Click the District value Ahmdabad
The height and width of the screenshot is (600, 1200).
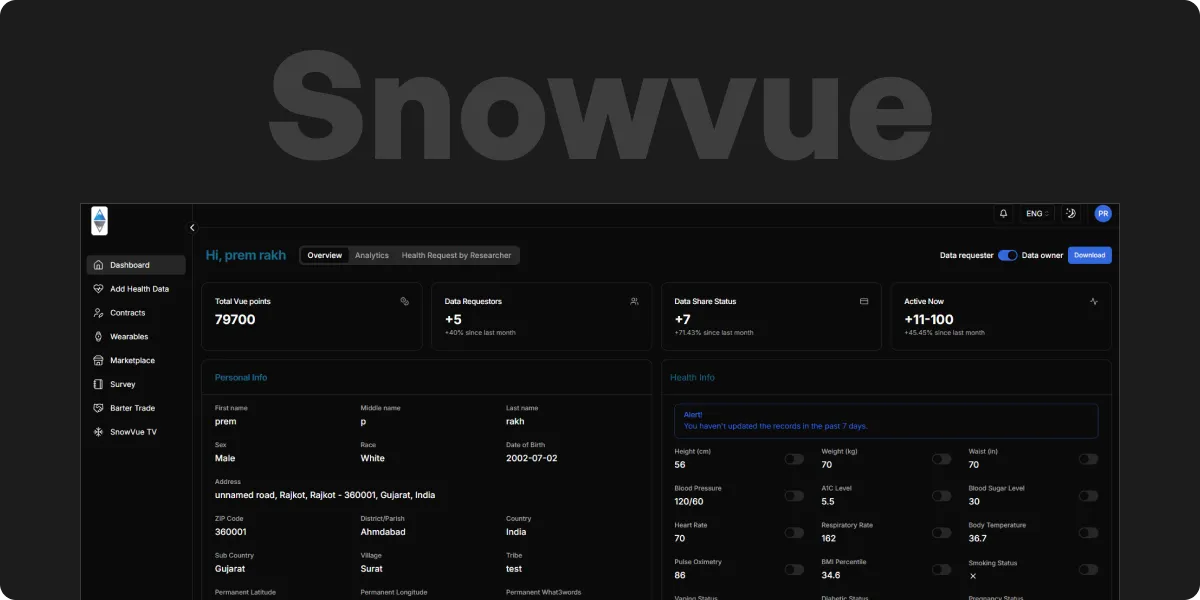[x=383, y=532]
